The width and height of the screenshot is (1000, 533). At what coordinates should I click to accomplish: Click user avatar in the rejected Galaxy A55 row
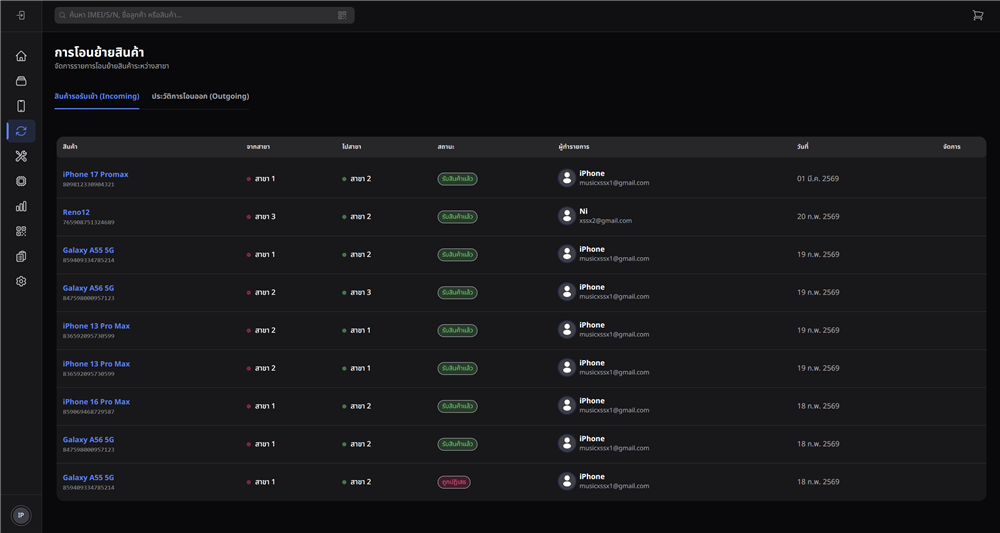coord(567,481)
